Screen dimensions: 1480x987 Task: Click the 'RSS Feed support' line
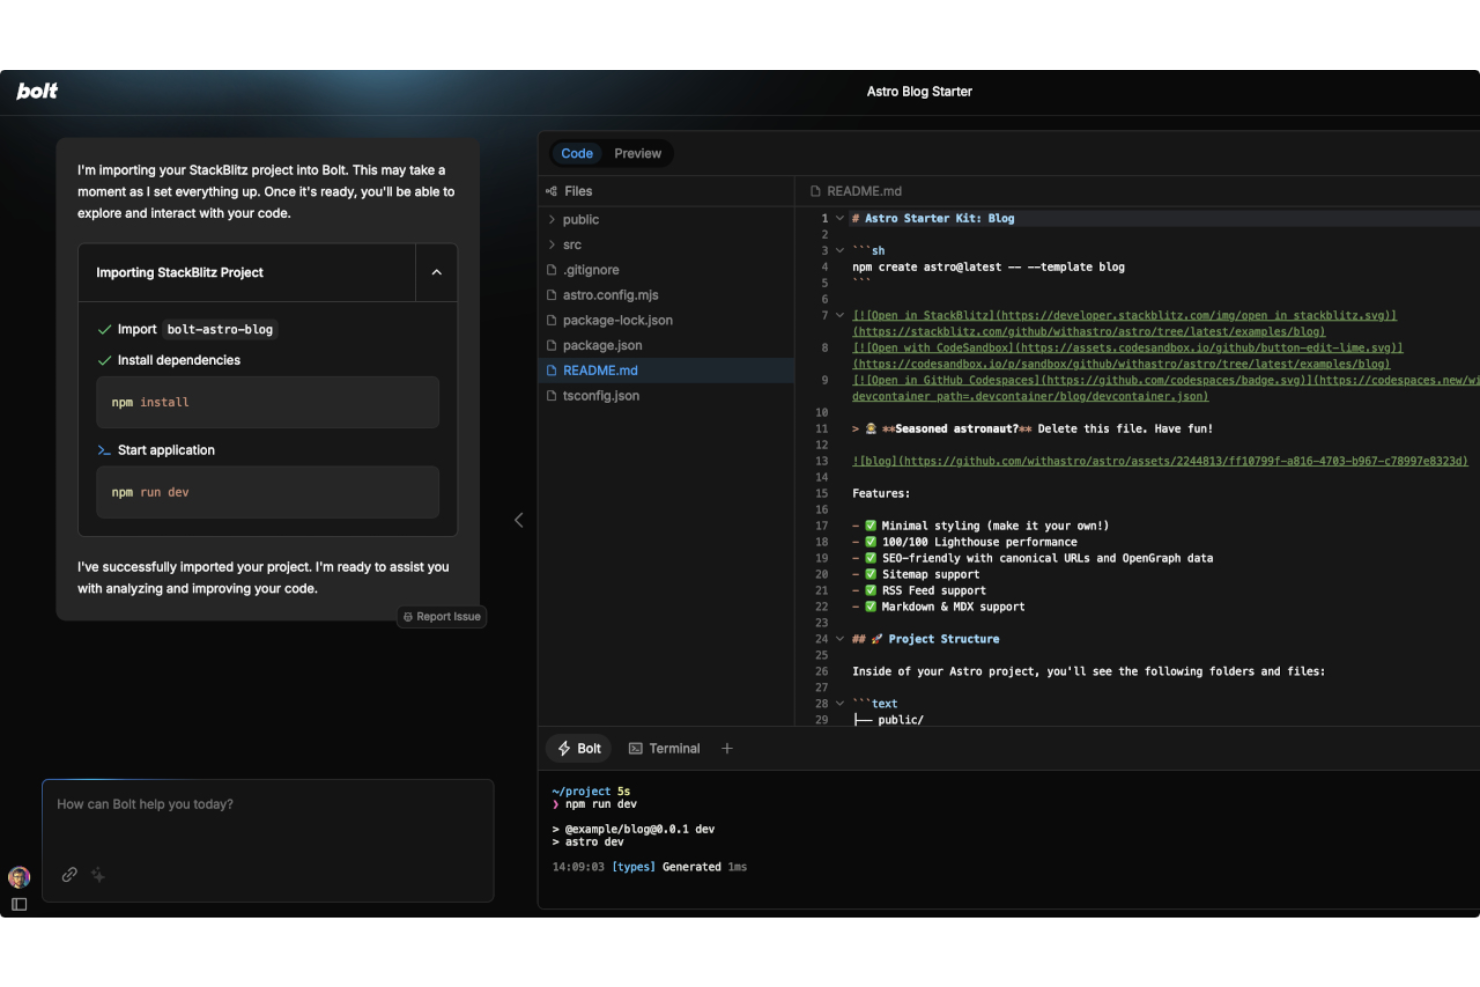click(919, 591)
